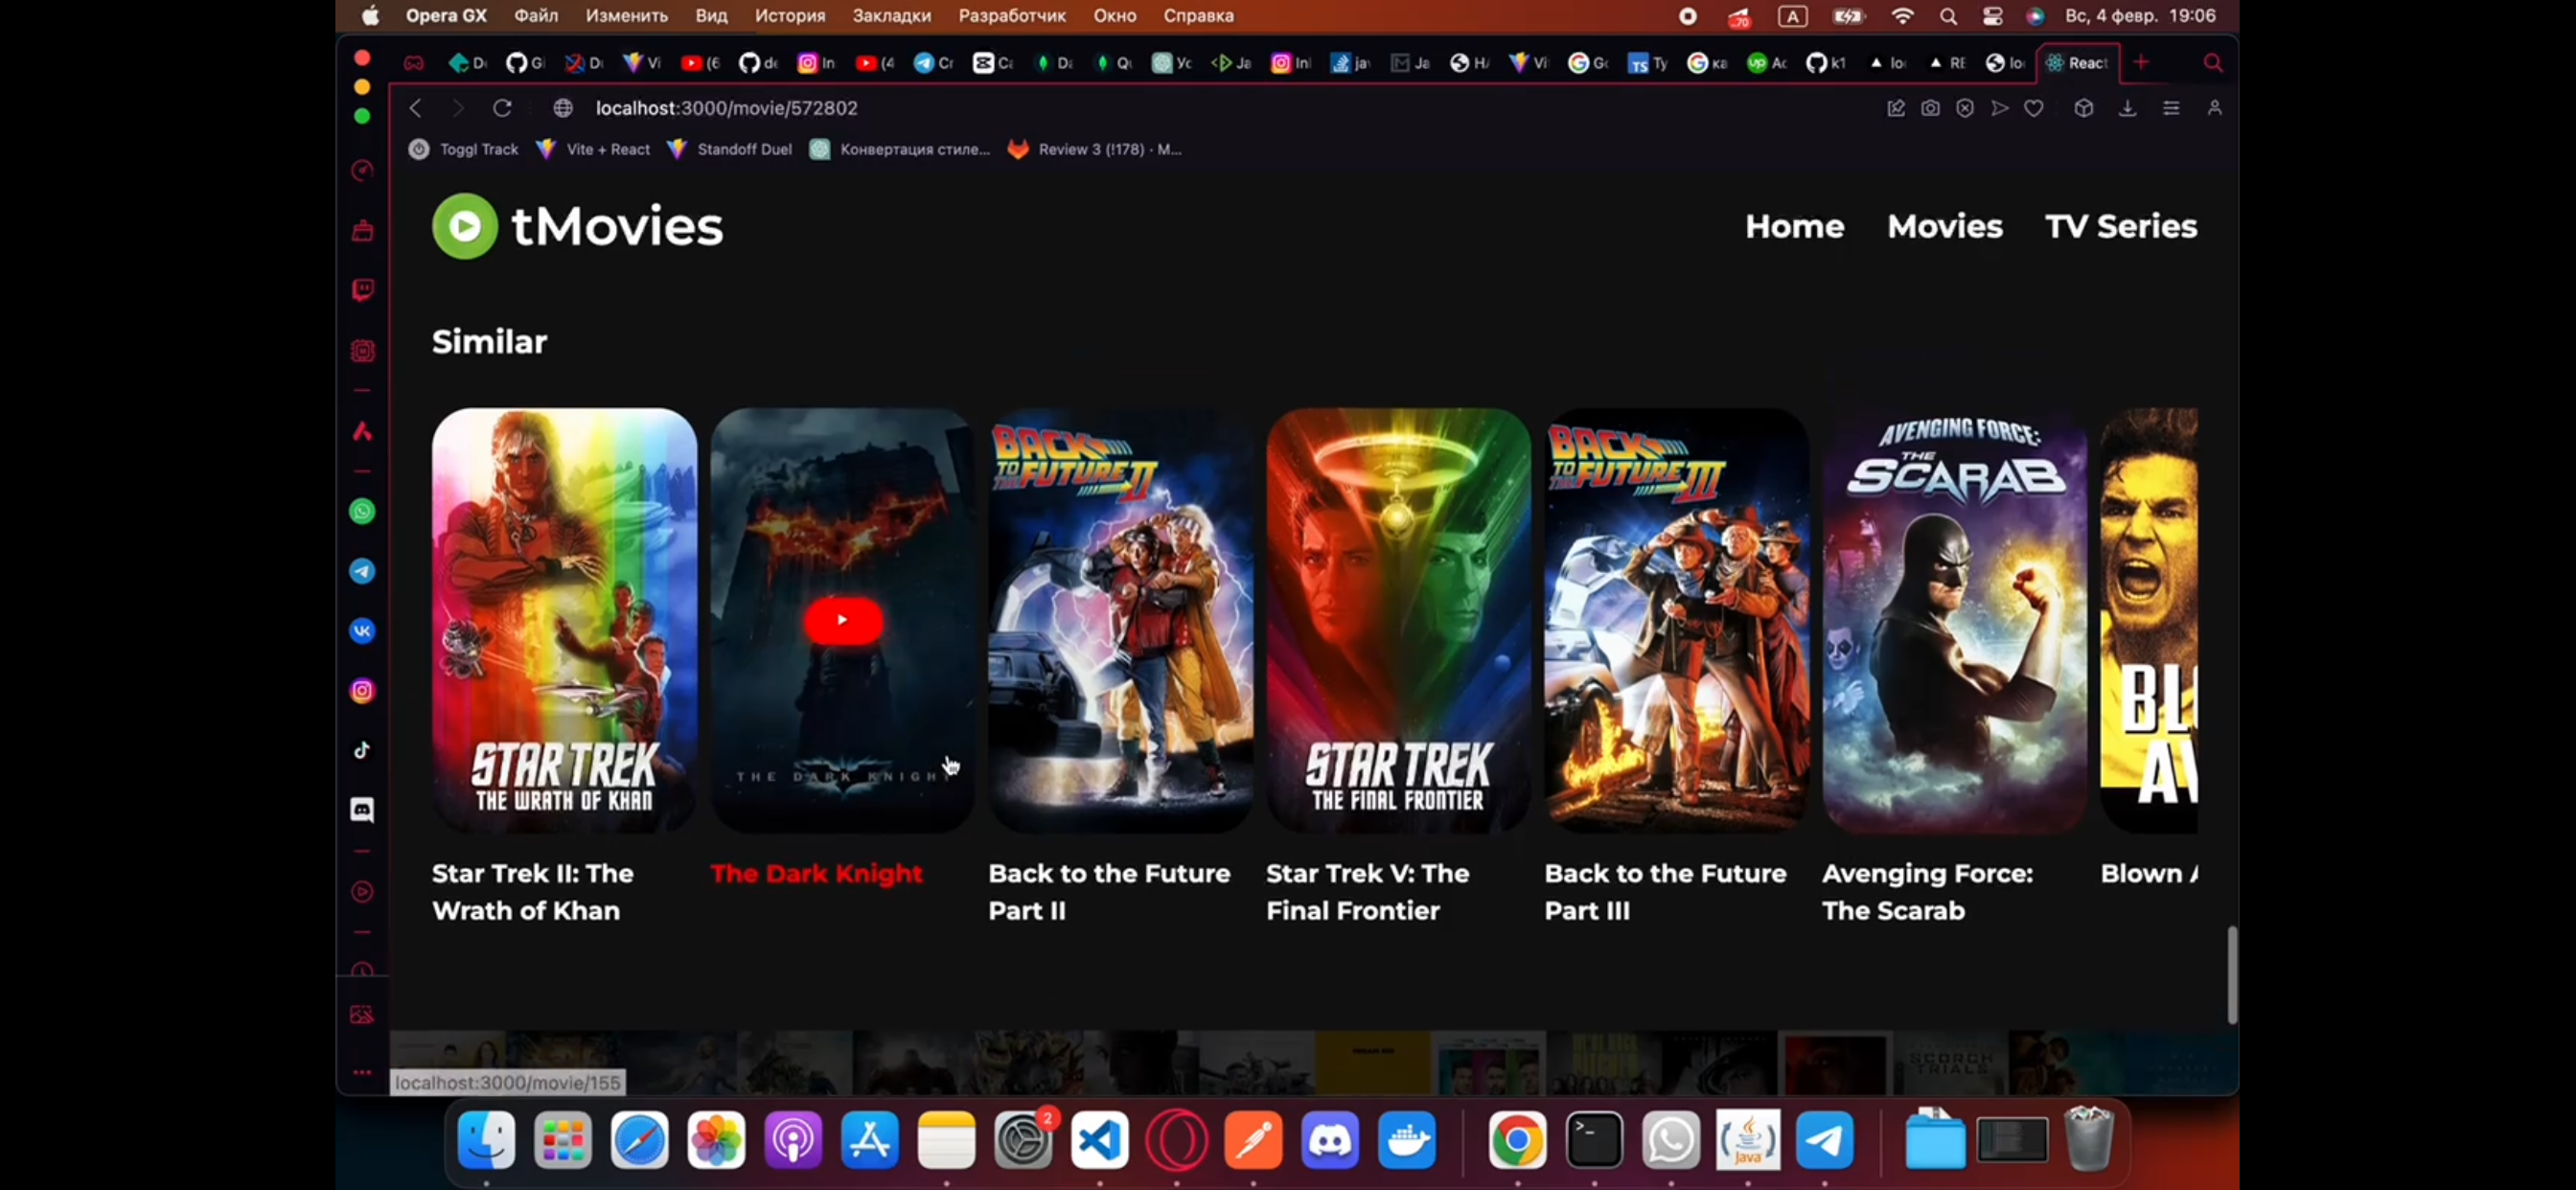Open the Vite + React bookmark

coord(593,149)
